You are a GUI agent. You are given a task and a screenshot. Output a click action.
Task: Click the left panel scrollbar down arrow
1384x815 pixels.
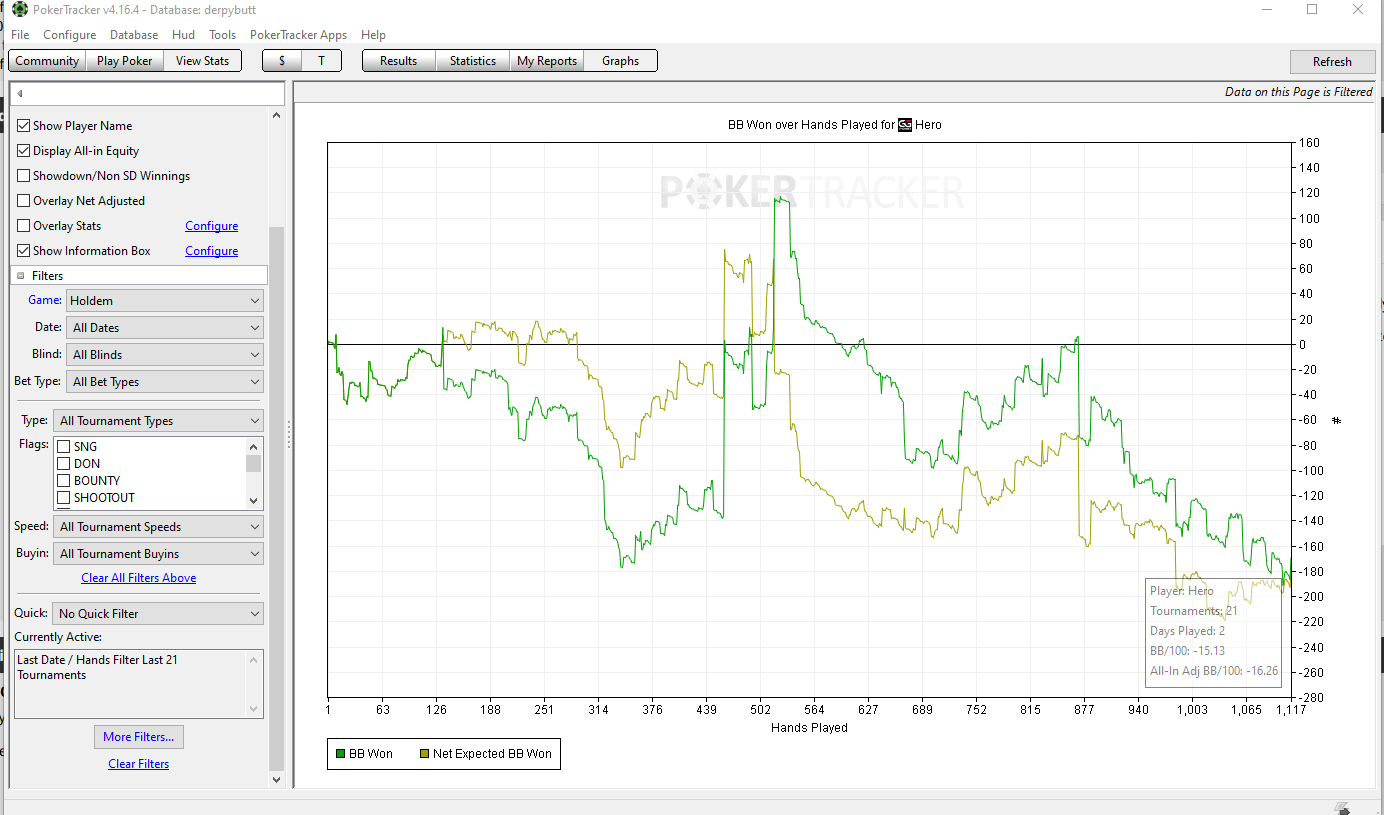click(277, 780)
